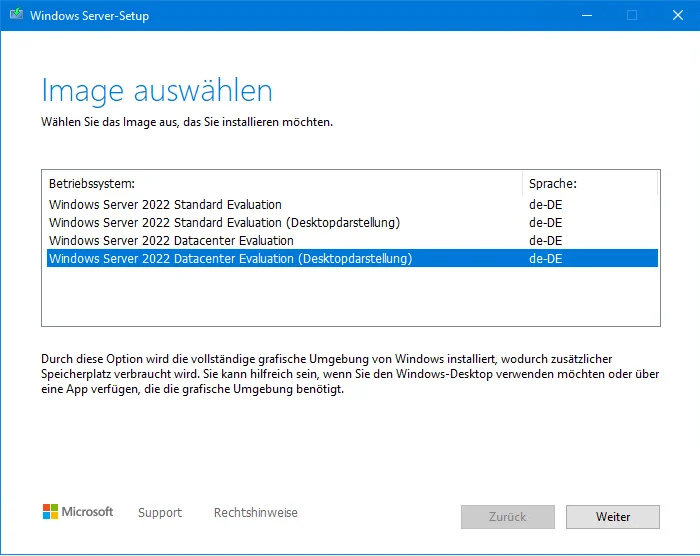Open the Support link
The width and height of the screenshot is (700, 556).
(x=160, y=513)
